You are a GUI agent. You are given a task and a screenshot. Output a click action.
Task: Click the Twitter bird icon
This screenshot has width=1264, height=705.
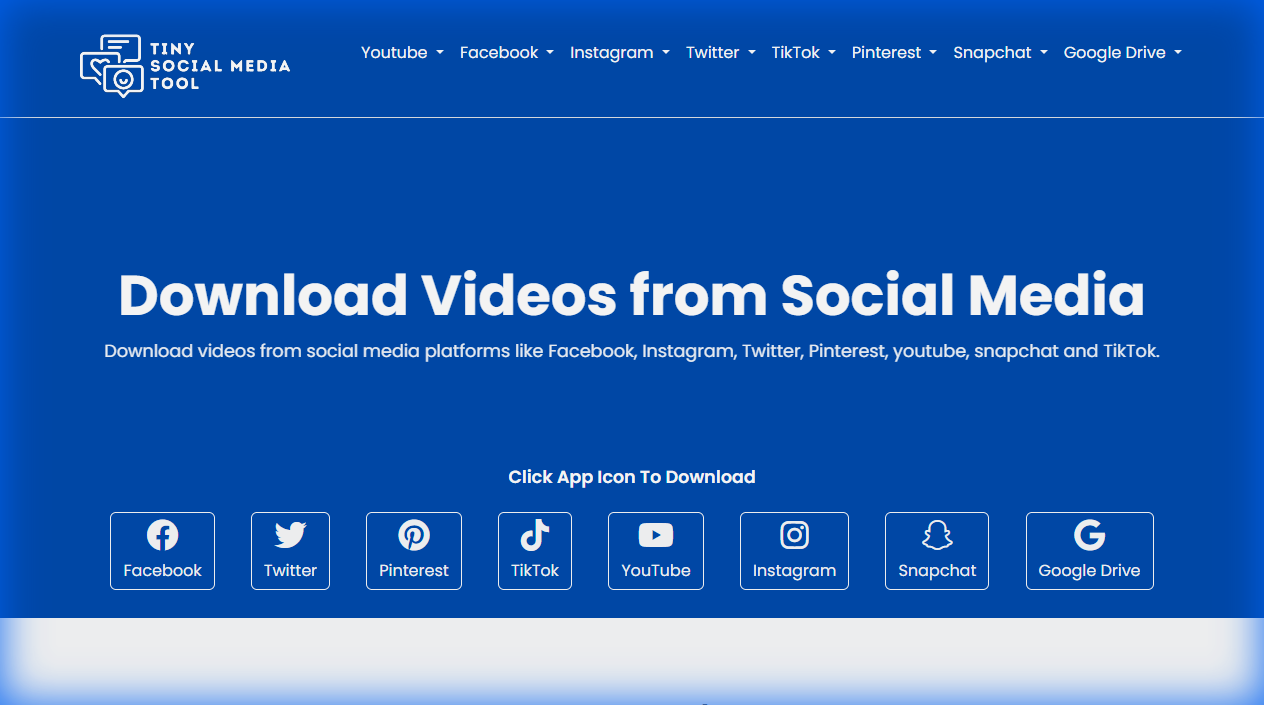[290, 535]
